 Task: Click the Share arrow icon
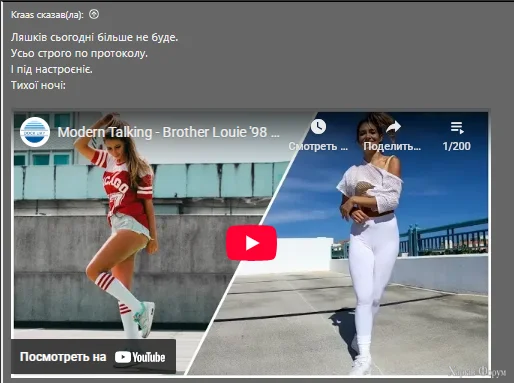click(x=392, y=127)
